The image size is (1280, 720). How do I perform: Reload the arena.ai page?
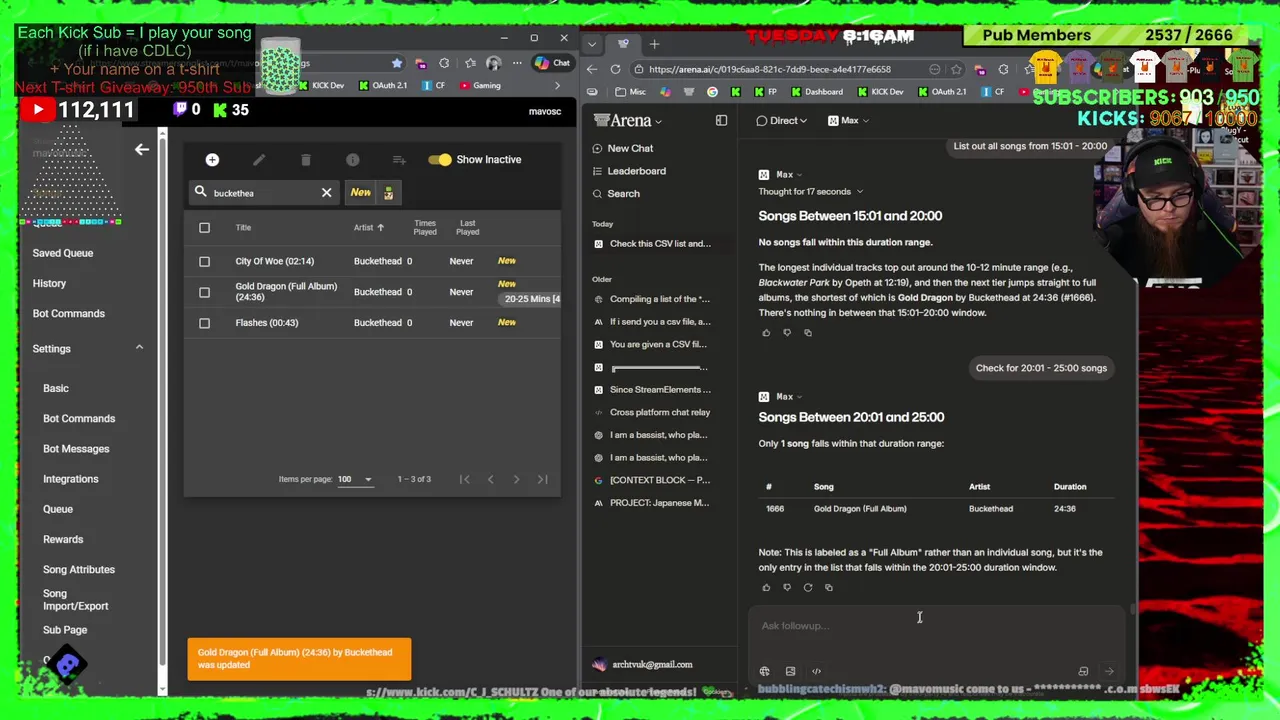point(615,69)
